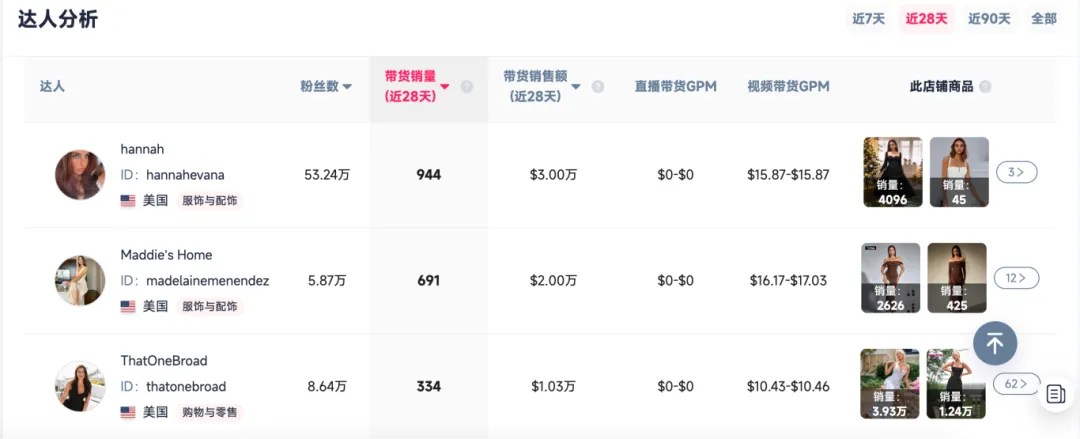Click the scroll-to-top arrow button
This screenshot has height=439, width=1080.
[994, 343]
